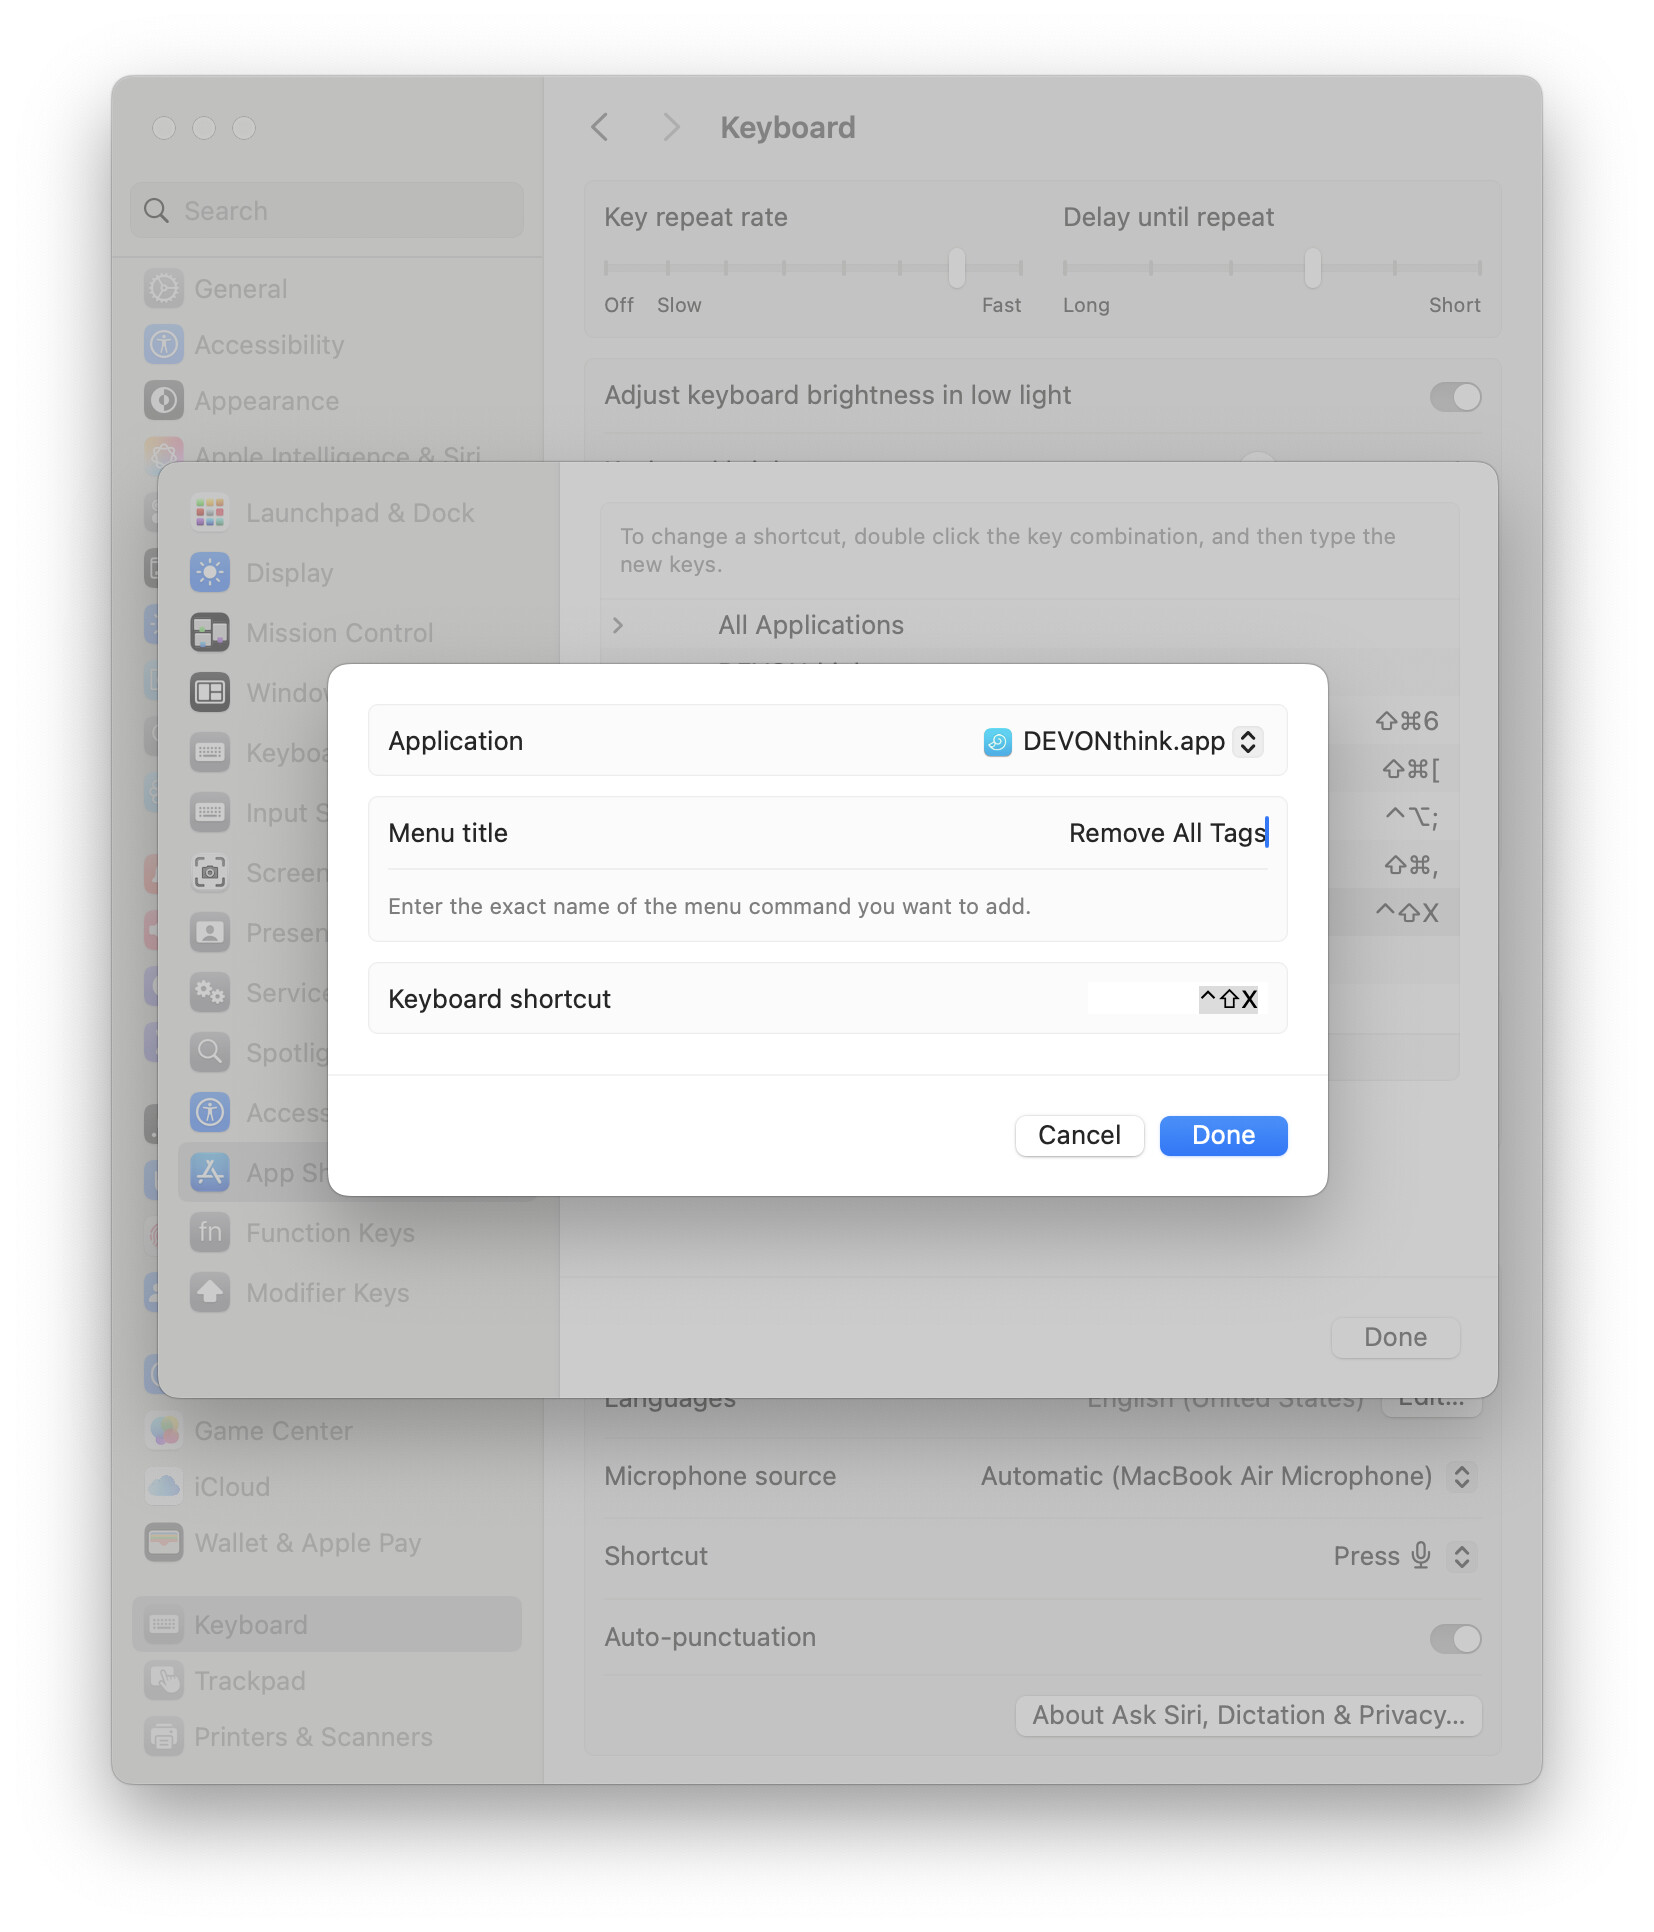Click the dictation microphone icon
1654x1932 pixels.
click(1420, 1556)
